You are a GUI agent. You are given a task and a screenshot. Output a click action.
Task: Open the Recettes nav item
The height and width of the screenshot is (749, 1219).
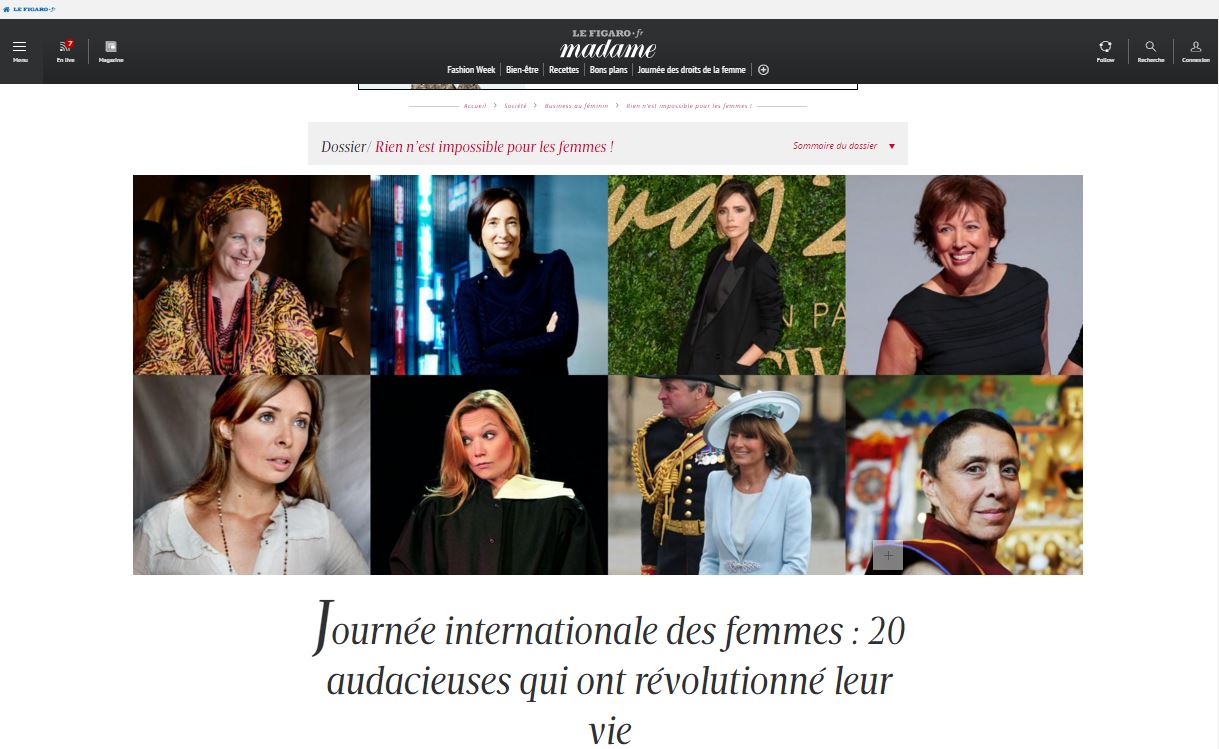pos(564,70)
